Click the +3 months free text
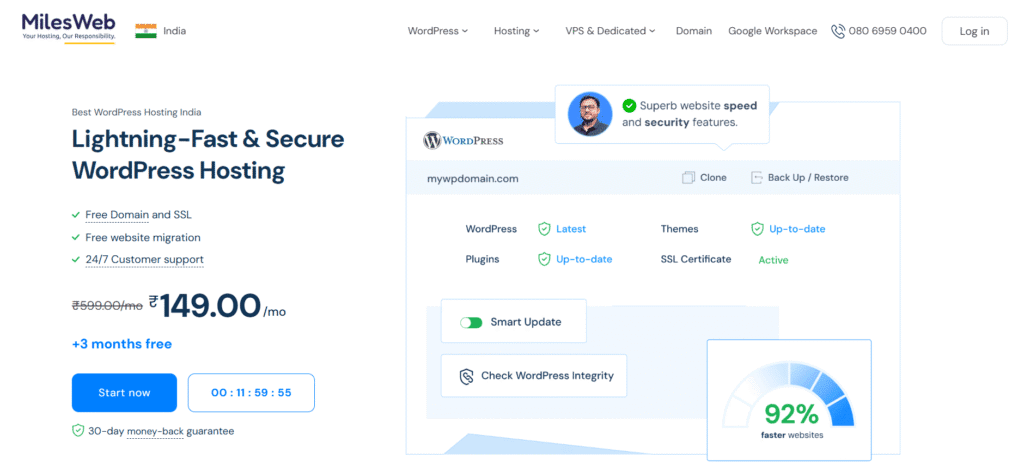The image size is (1024, 472). tap(122, 343)
